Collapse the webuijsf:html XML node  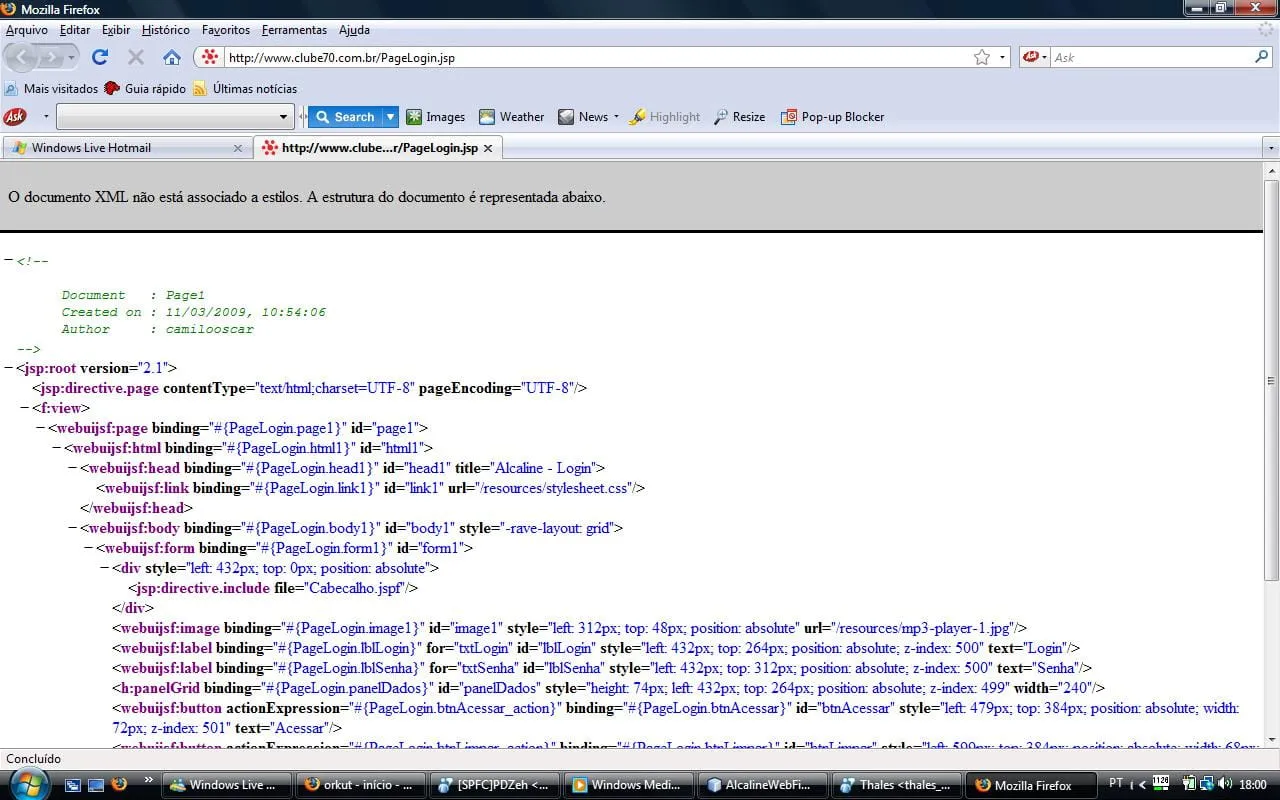tap(57, 448)
